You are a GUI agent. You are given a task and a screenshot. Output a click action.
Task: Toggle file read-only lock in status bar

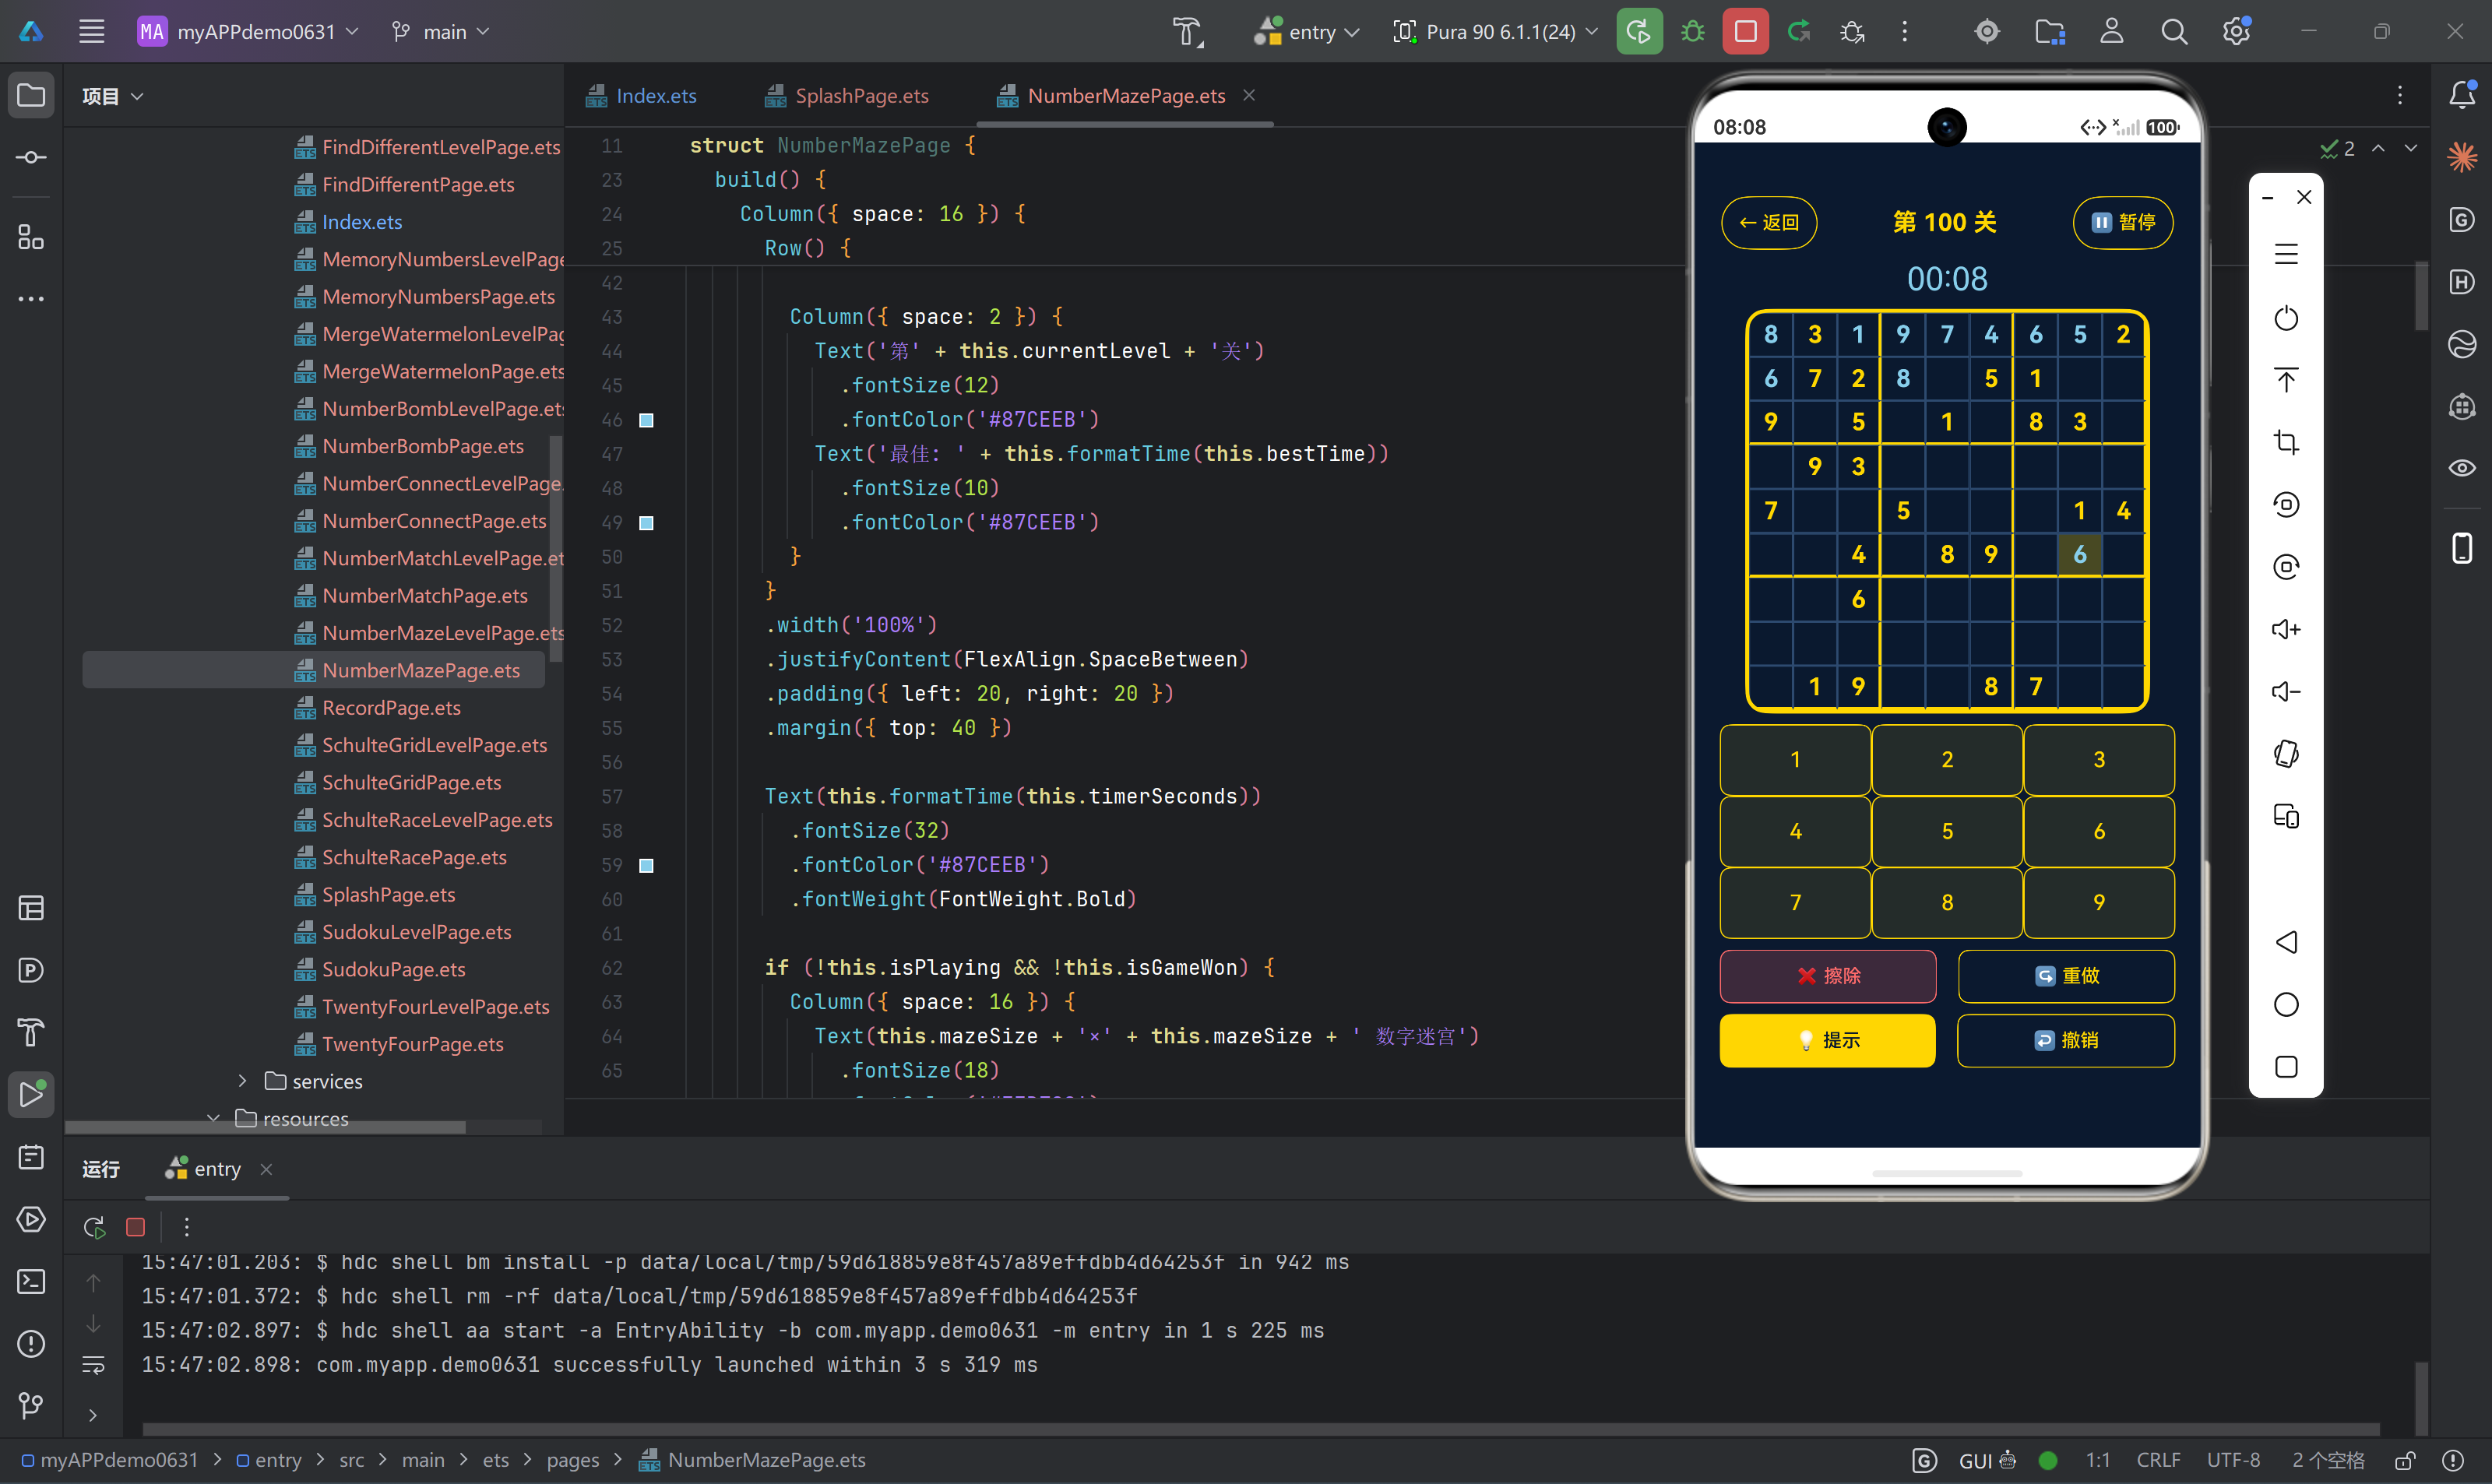2406,1460
